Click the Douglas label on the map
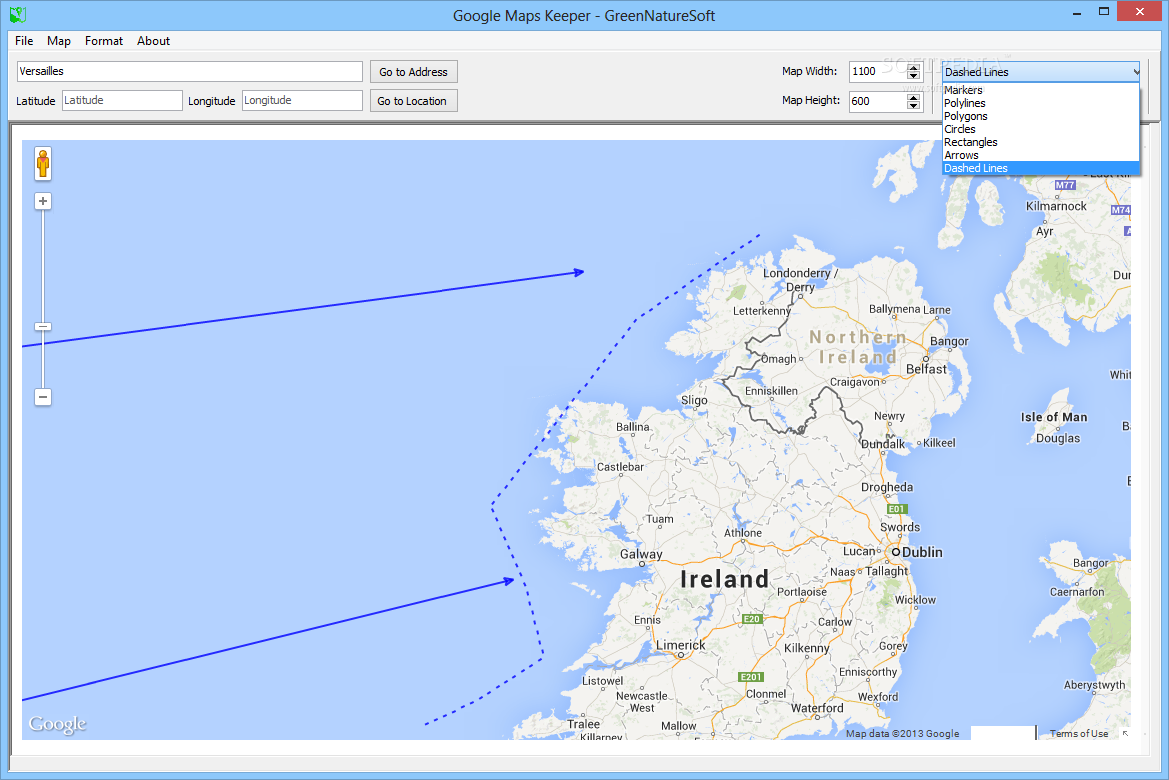Screen dimensions: 1169x780 1058,438
